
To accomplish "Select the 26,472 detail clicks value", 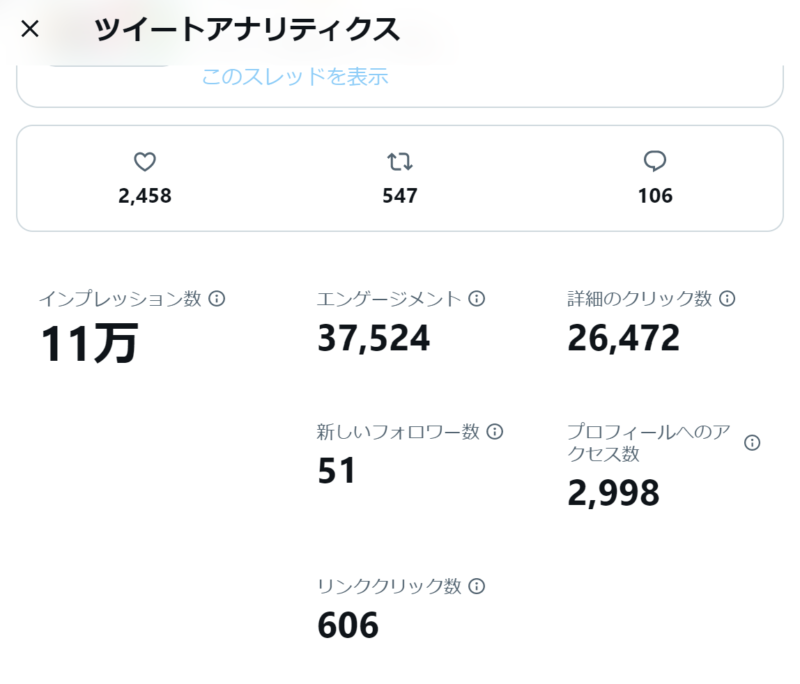I will pyautogui.click(x=623, y=339).
